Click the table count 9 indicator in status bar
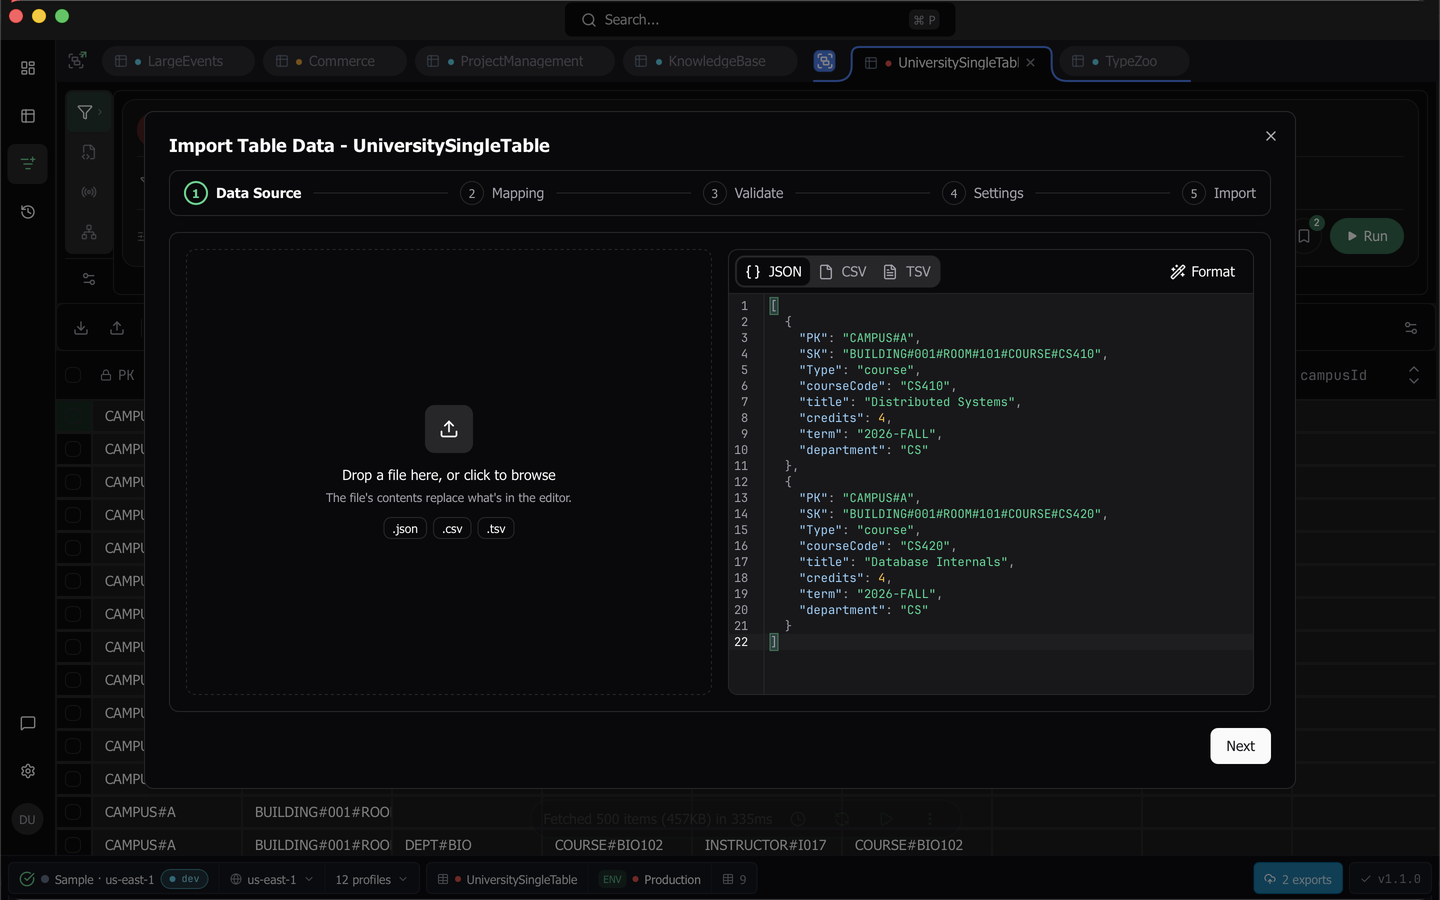 pos(735,879)
